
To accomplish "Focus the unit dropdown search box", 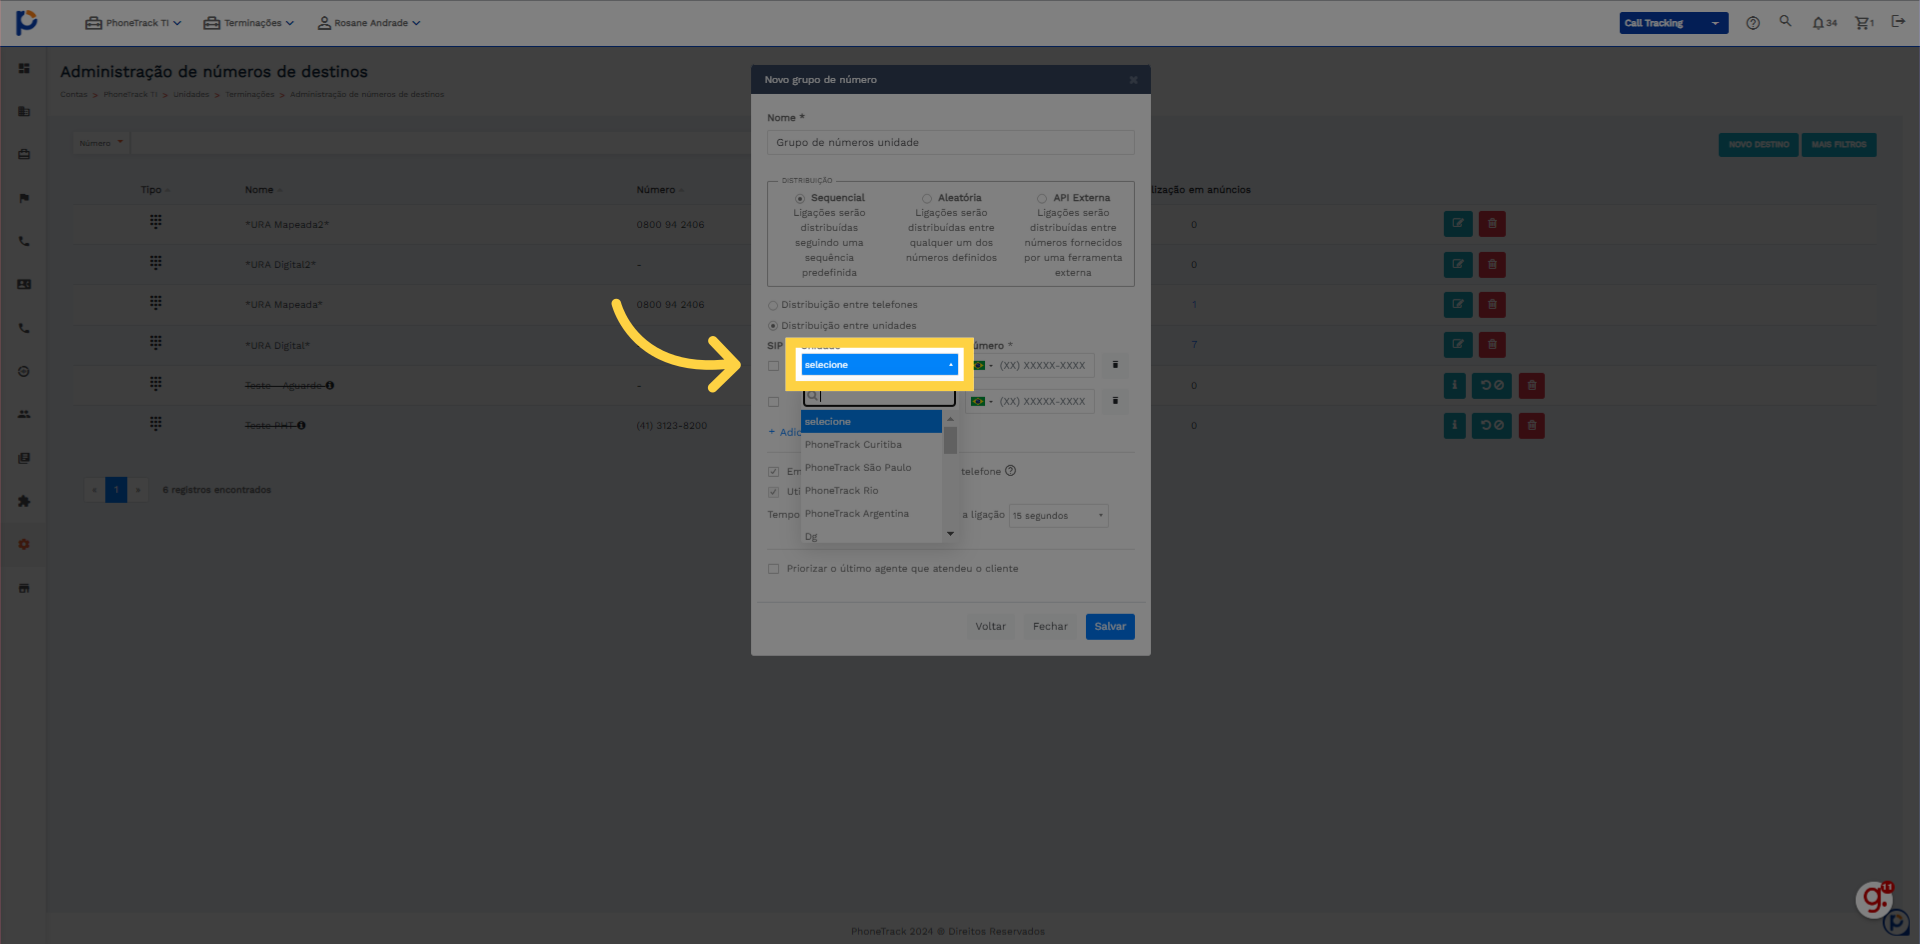I will pos(879,396).
